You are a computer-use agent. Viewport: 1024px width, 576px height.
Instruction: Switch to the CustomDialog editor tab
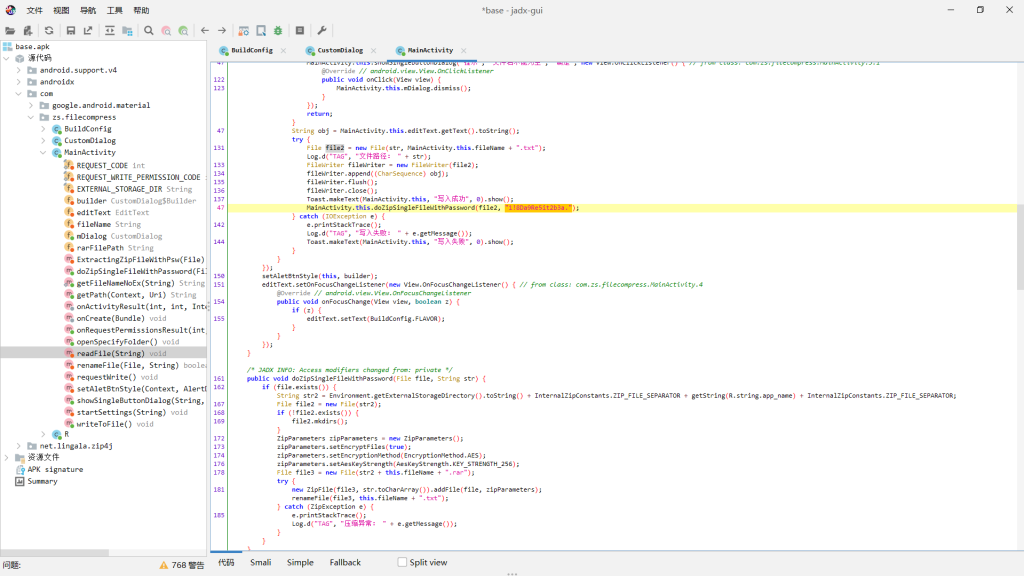pos(340,50)
